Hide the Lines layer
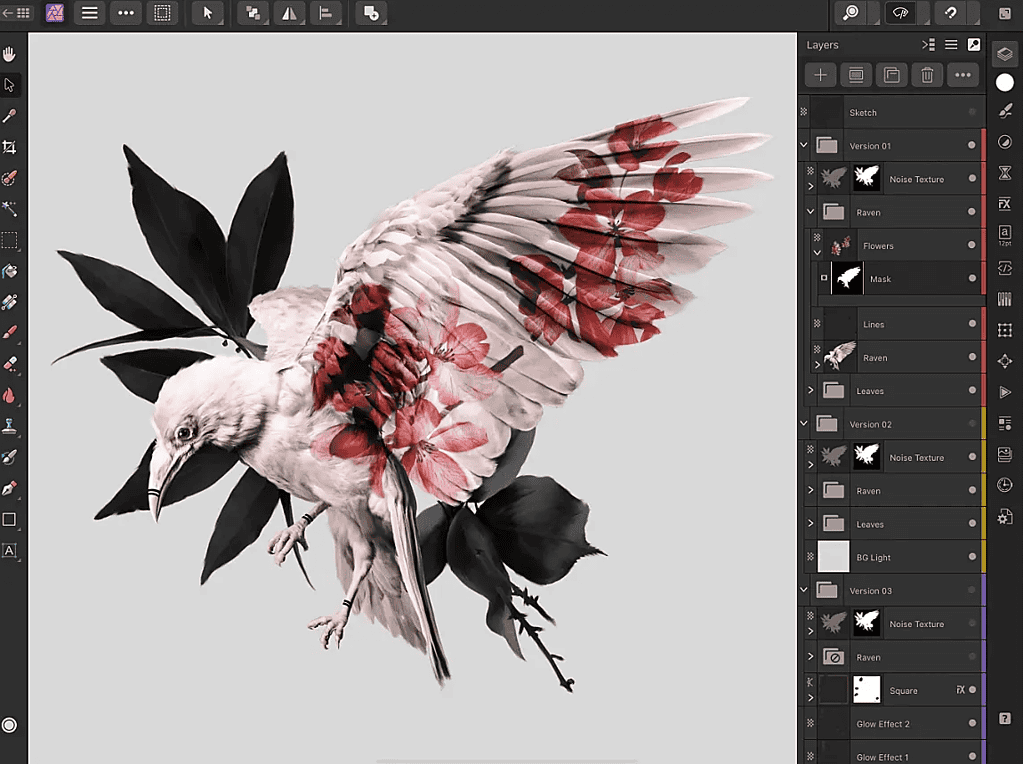Image resolution: width=1023 pixels, height=764 pixels. (x=972, y=324)
